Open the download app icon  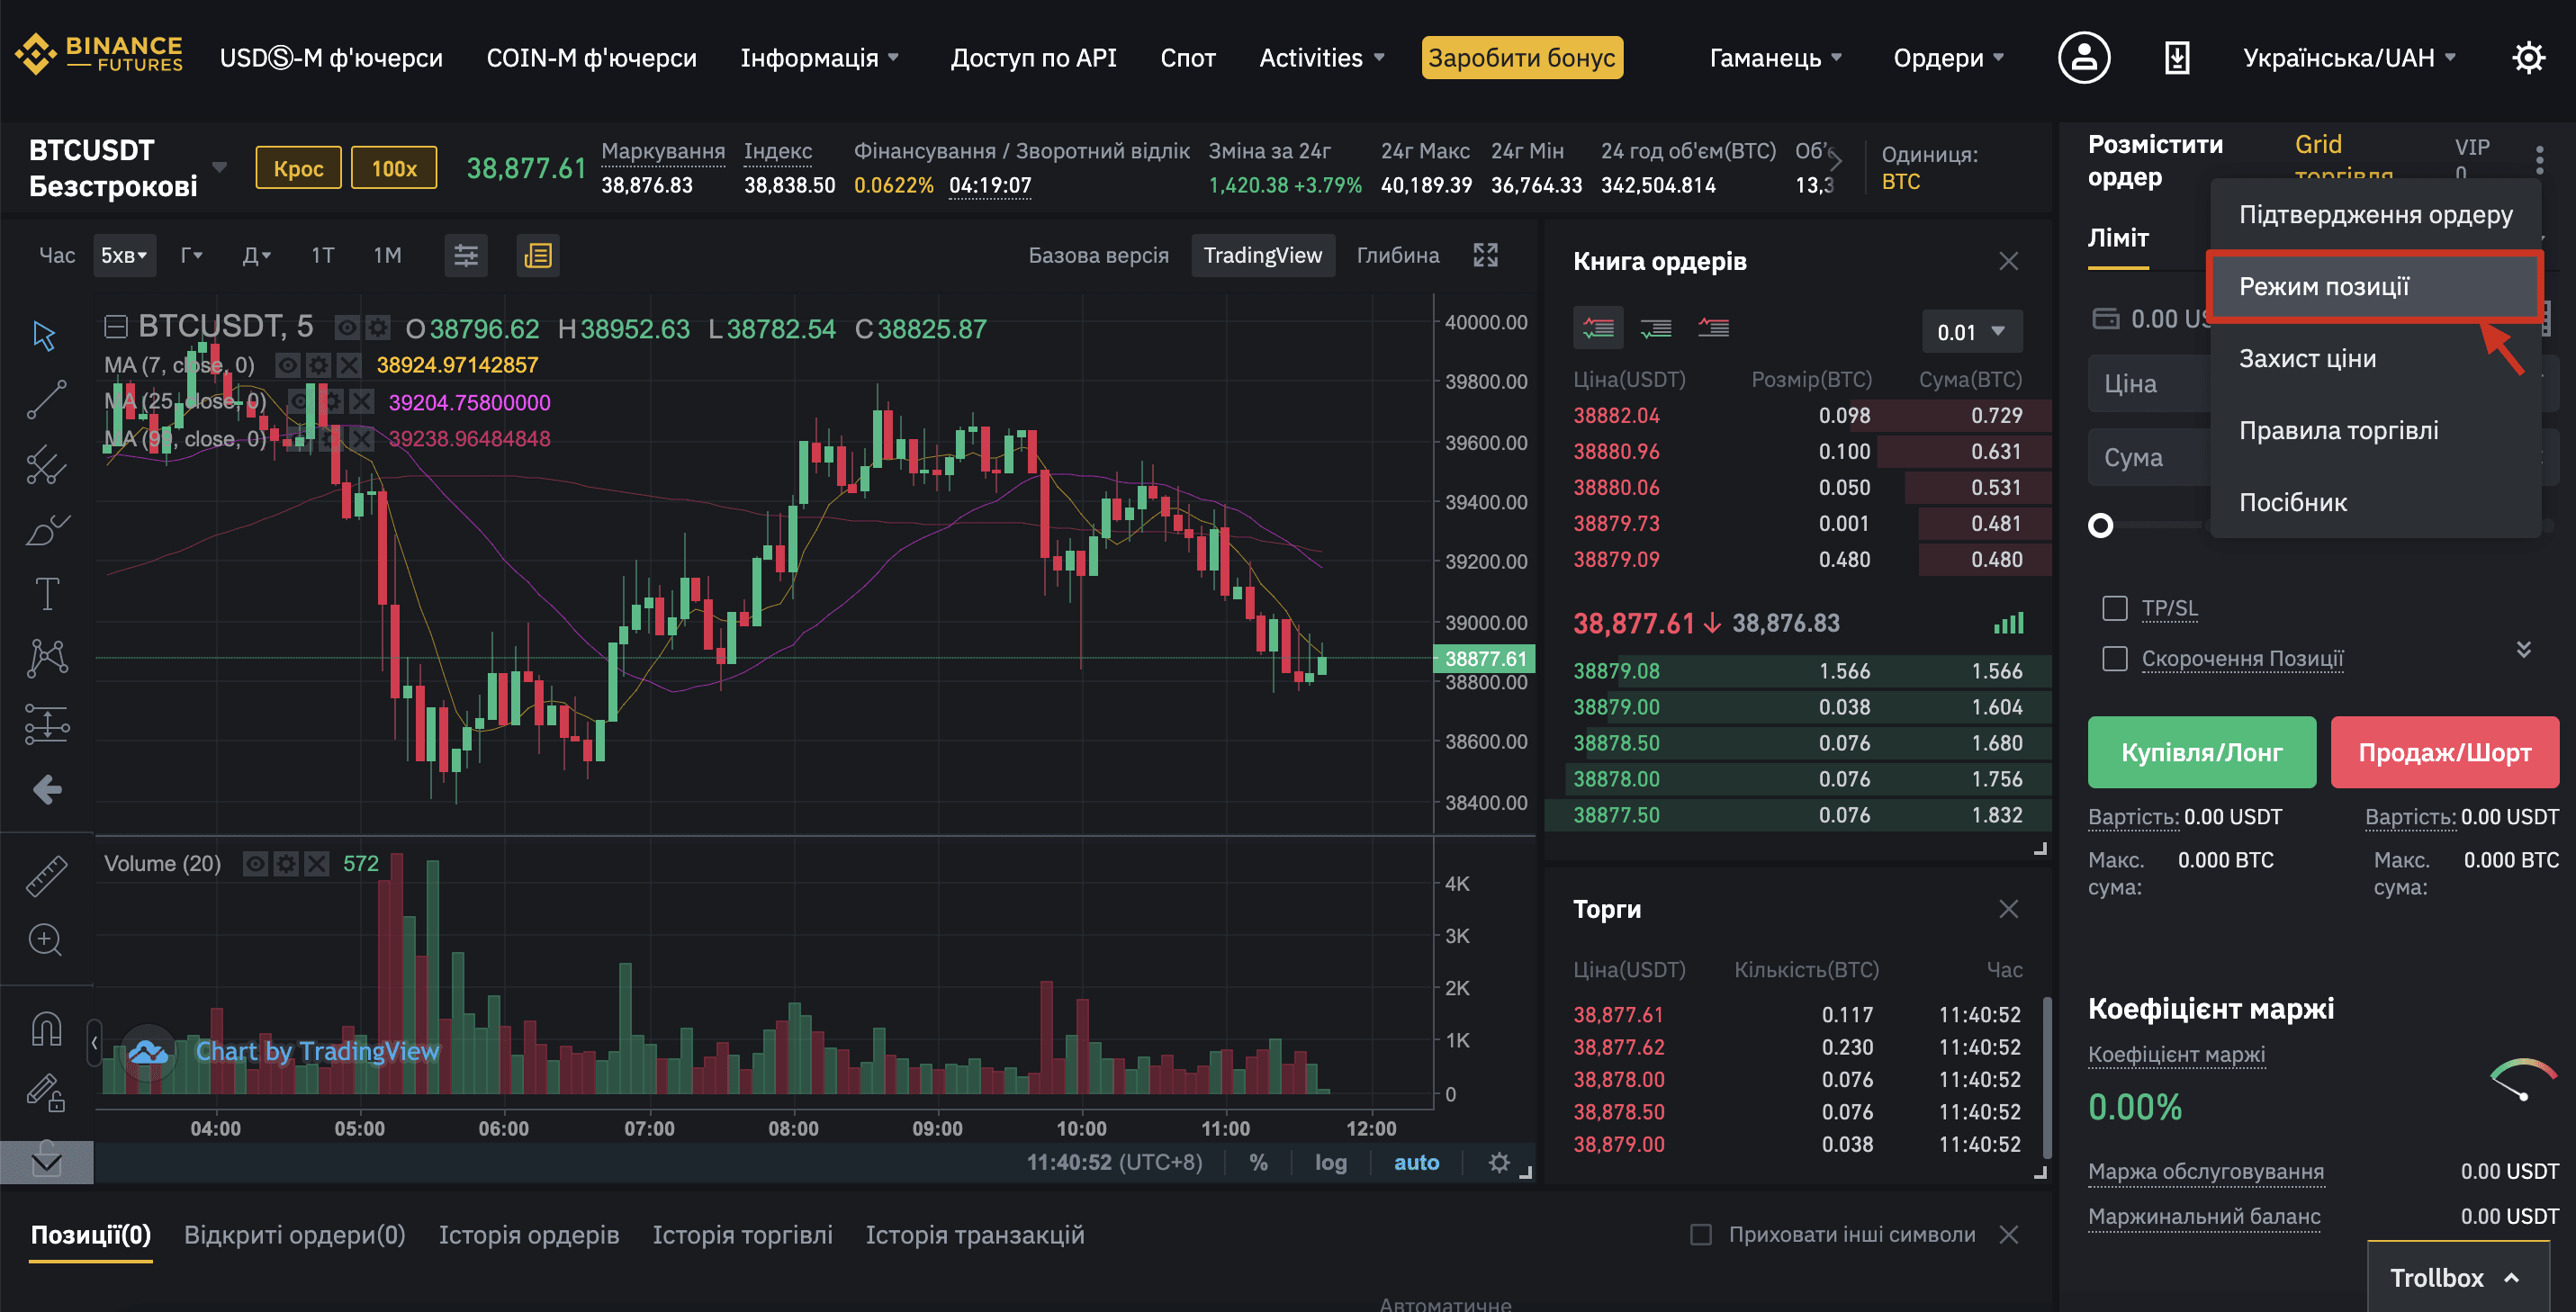pyautogui.click(x=2177, y=58)
